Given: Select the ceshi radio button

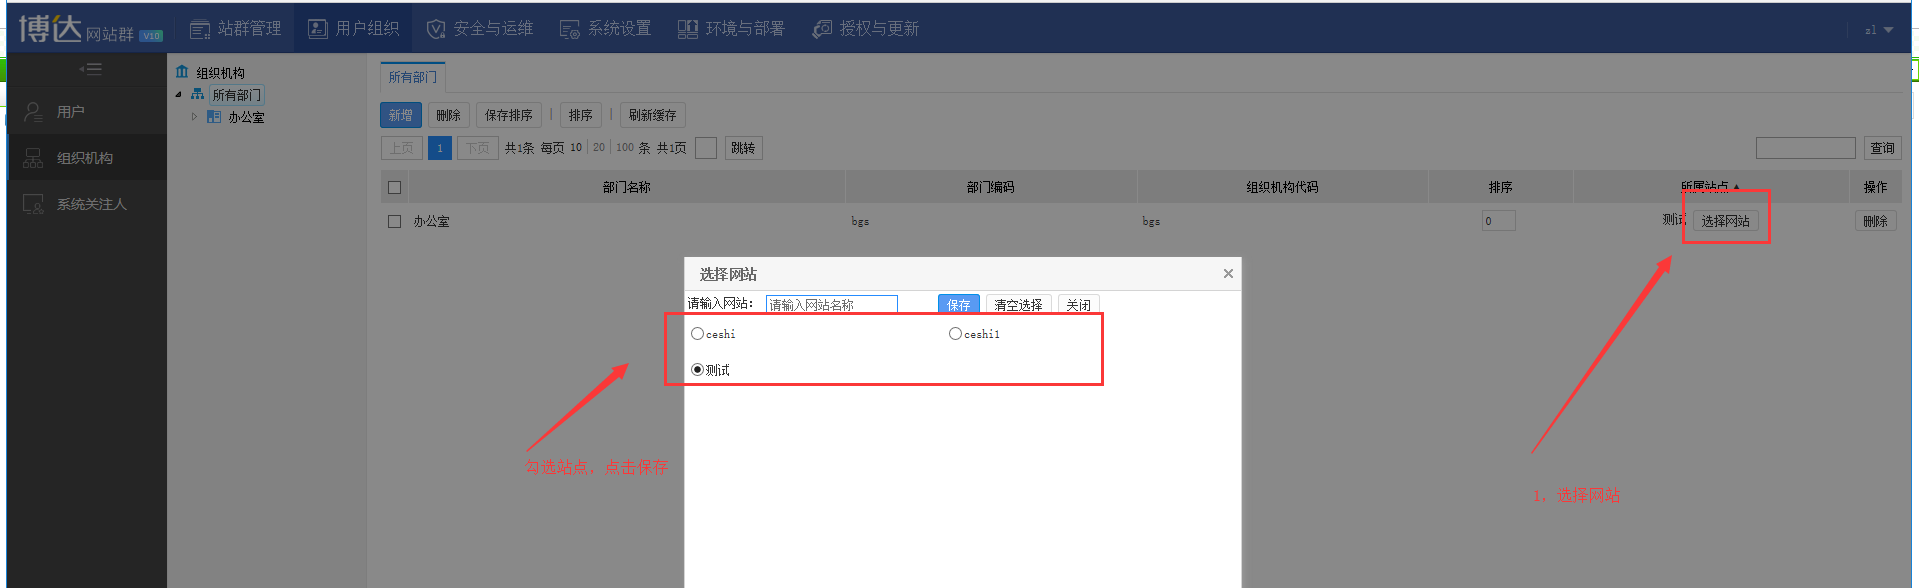Looking at the screenshot, I should click(697, 334).
